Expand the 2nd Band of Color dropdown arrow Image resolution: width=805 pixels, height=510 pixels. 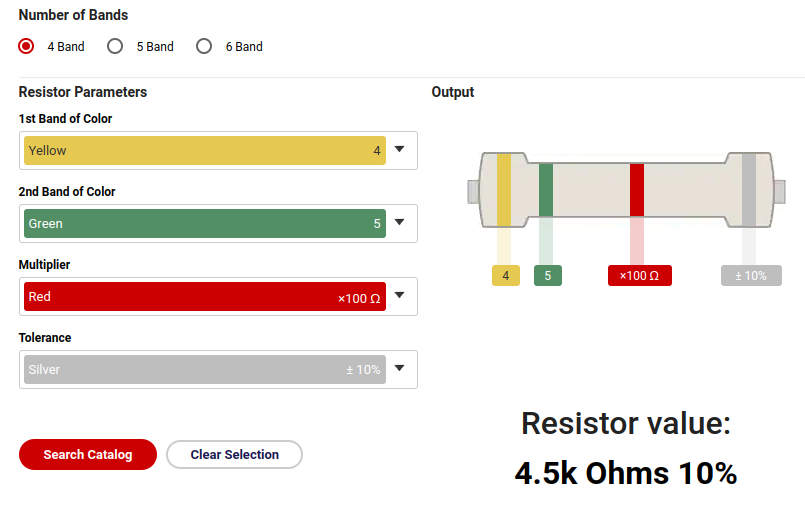click(400, 223)
